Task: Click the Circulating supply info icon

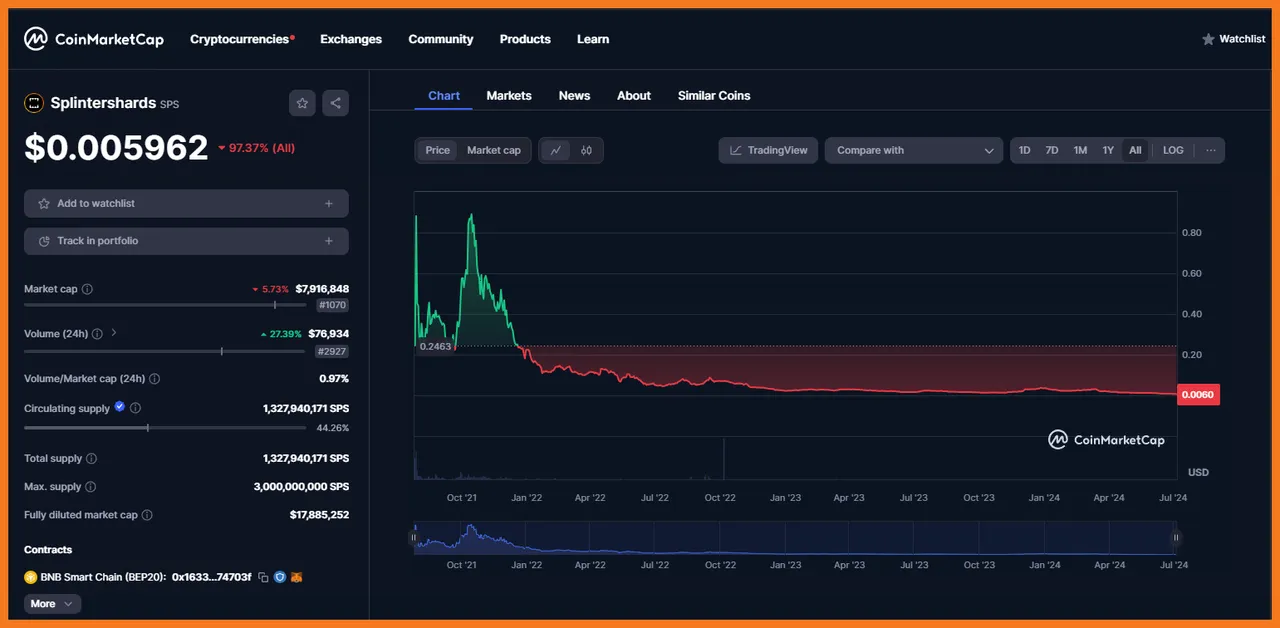Action: pos(135,408)
